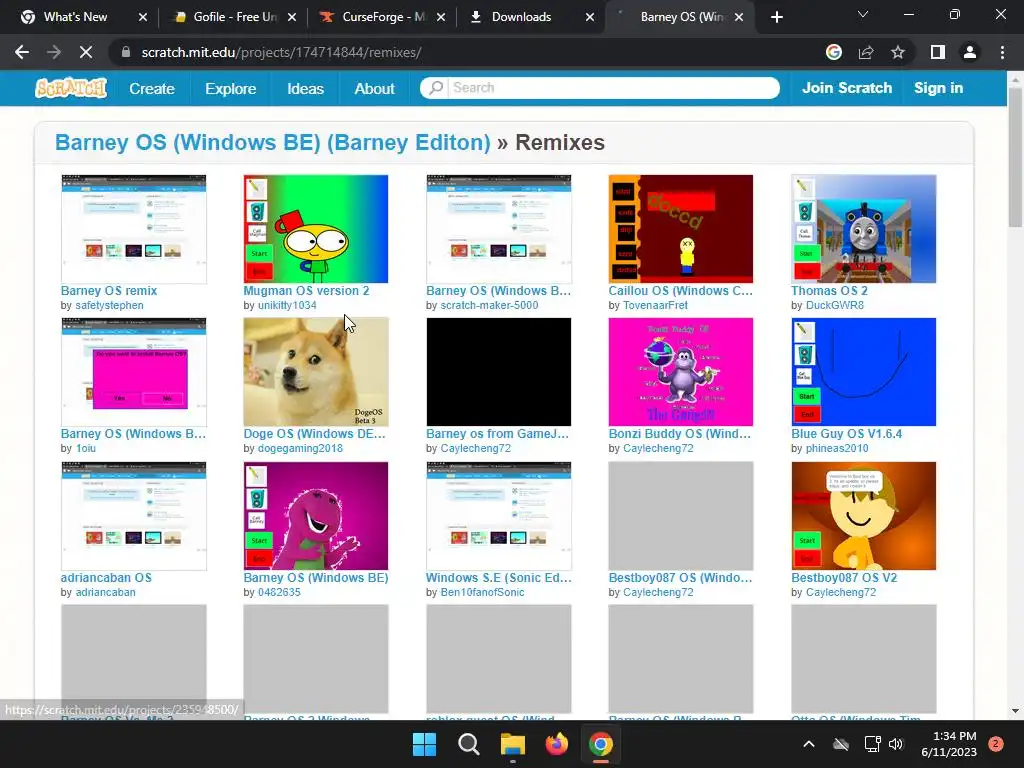This screenshot has width=1024, height=768.
Task: Open the adriancaban OS title link
Action: [106, 577]
